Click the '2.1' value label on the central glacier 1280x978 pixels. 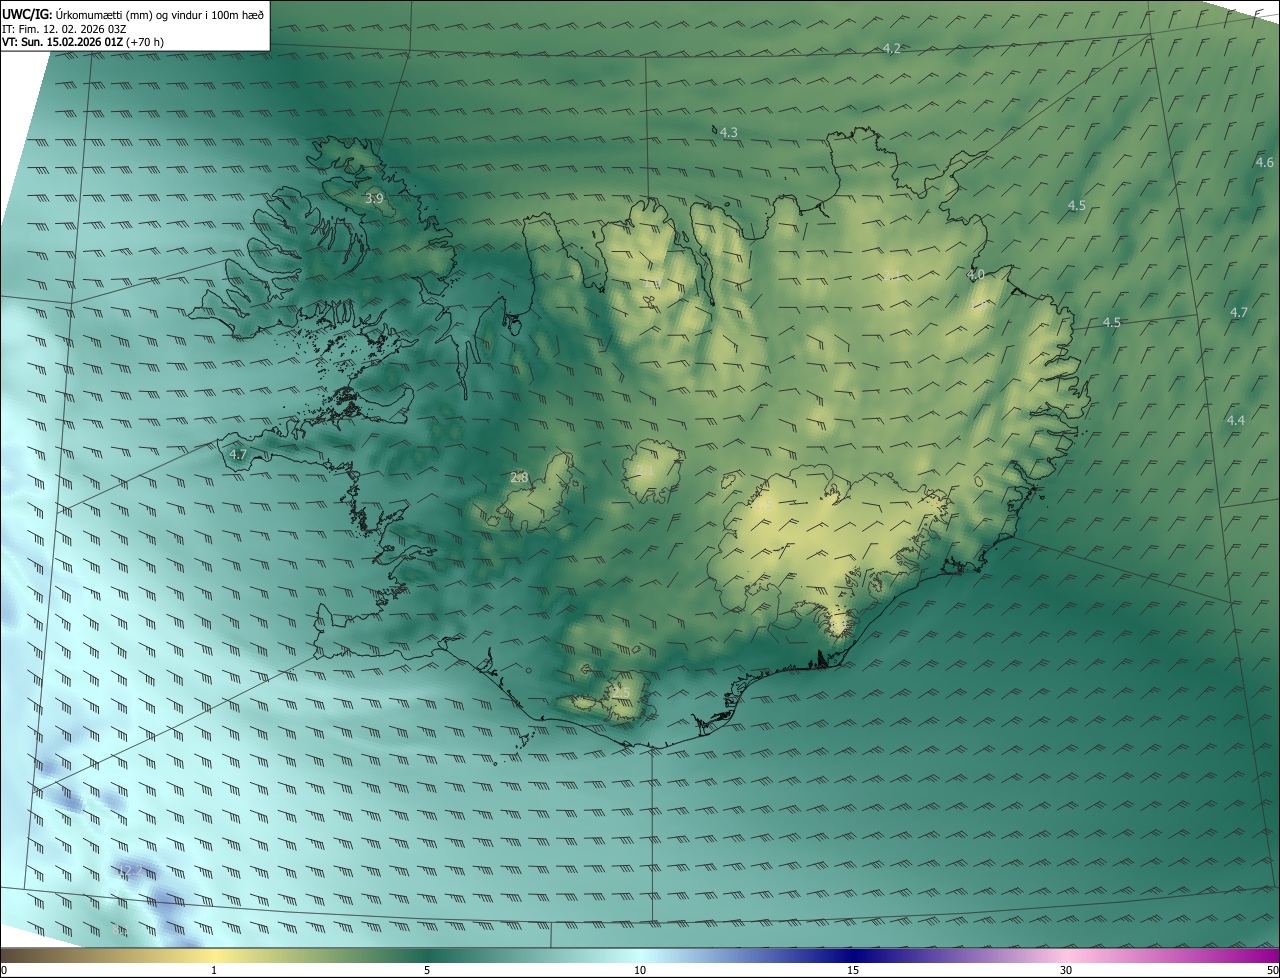(x=646, y=469)
